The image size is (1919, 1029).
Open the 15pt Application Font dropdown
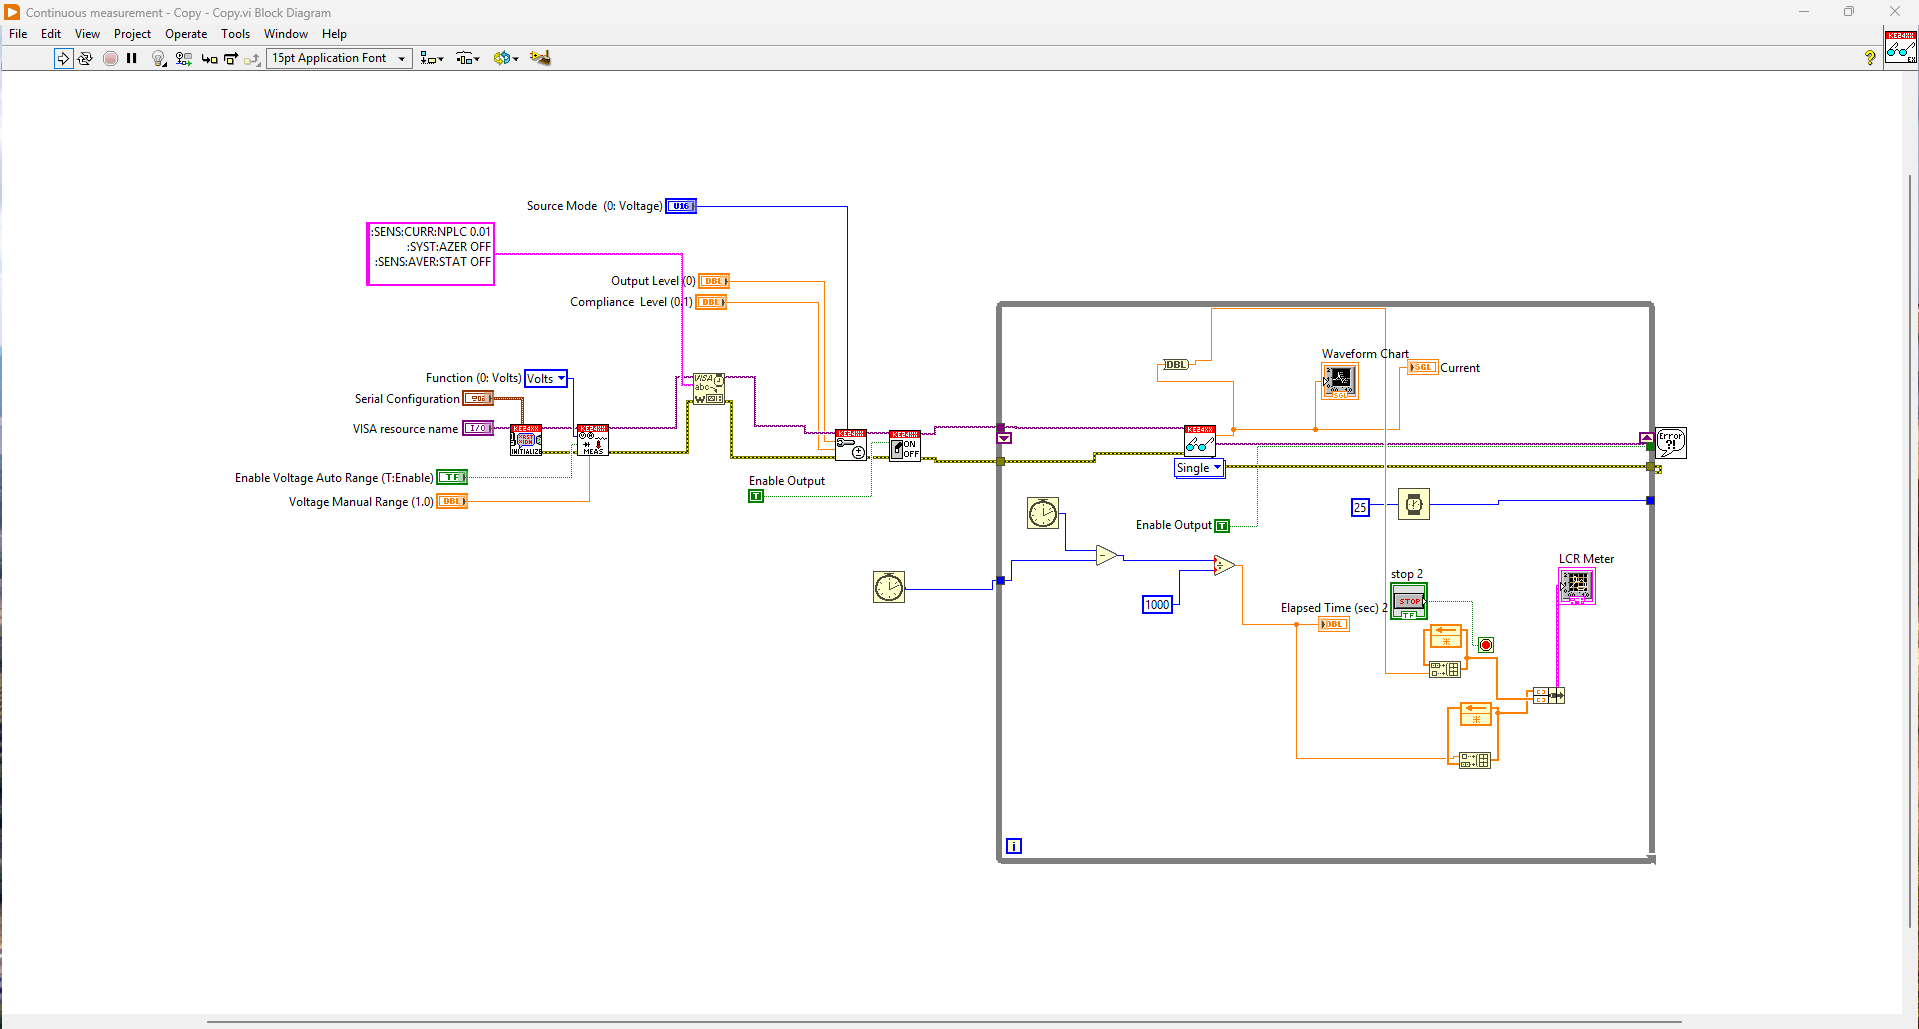[339, 58]
